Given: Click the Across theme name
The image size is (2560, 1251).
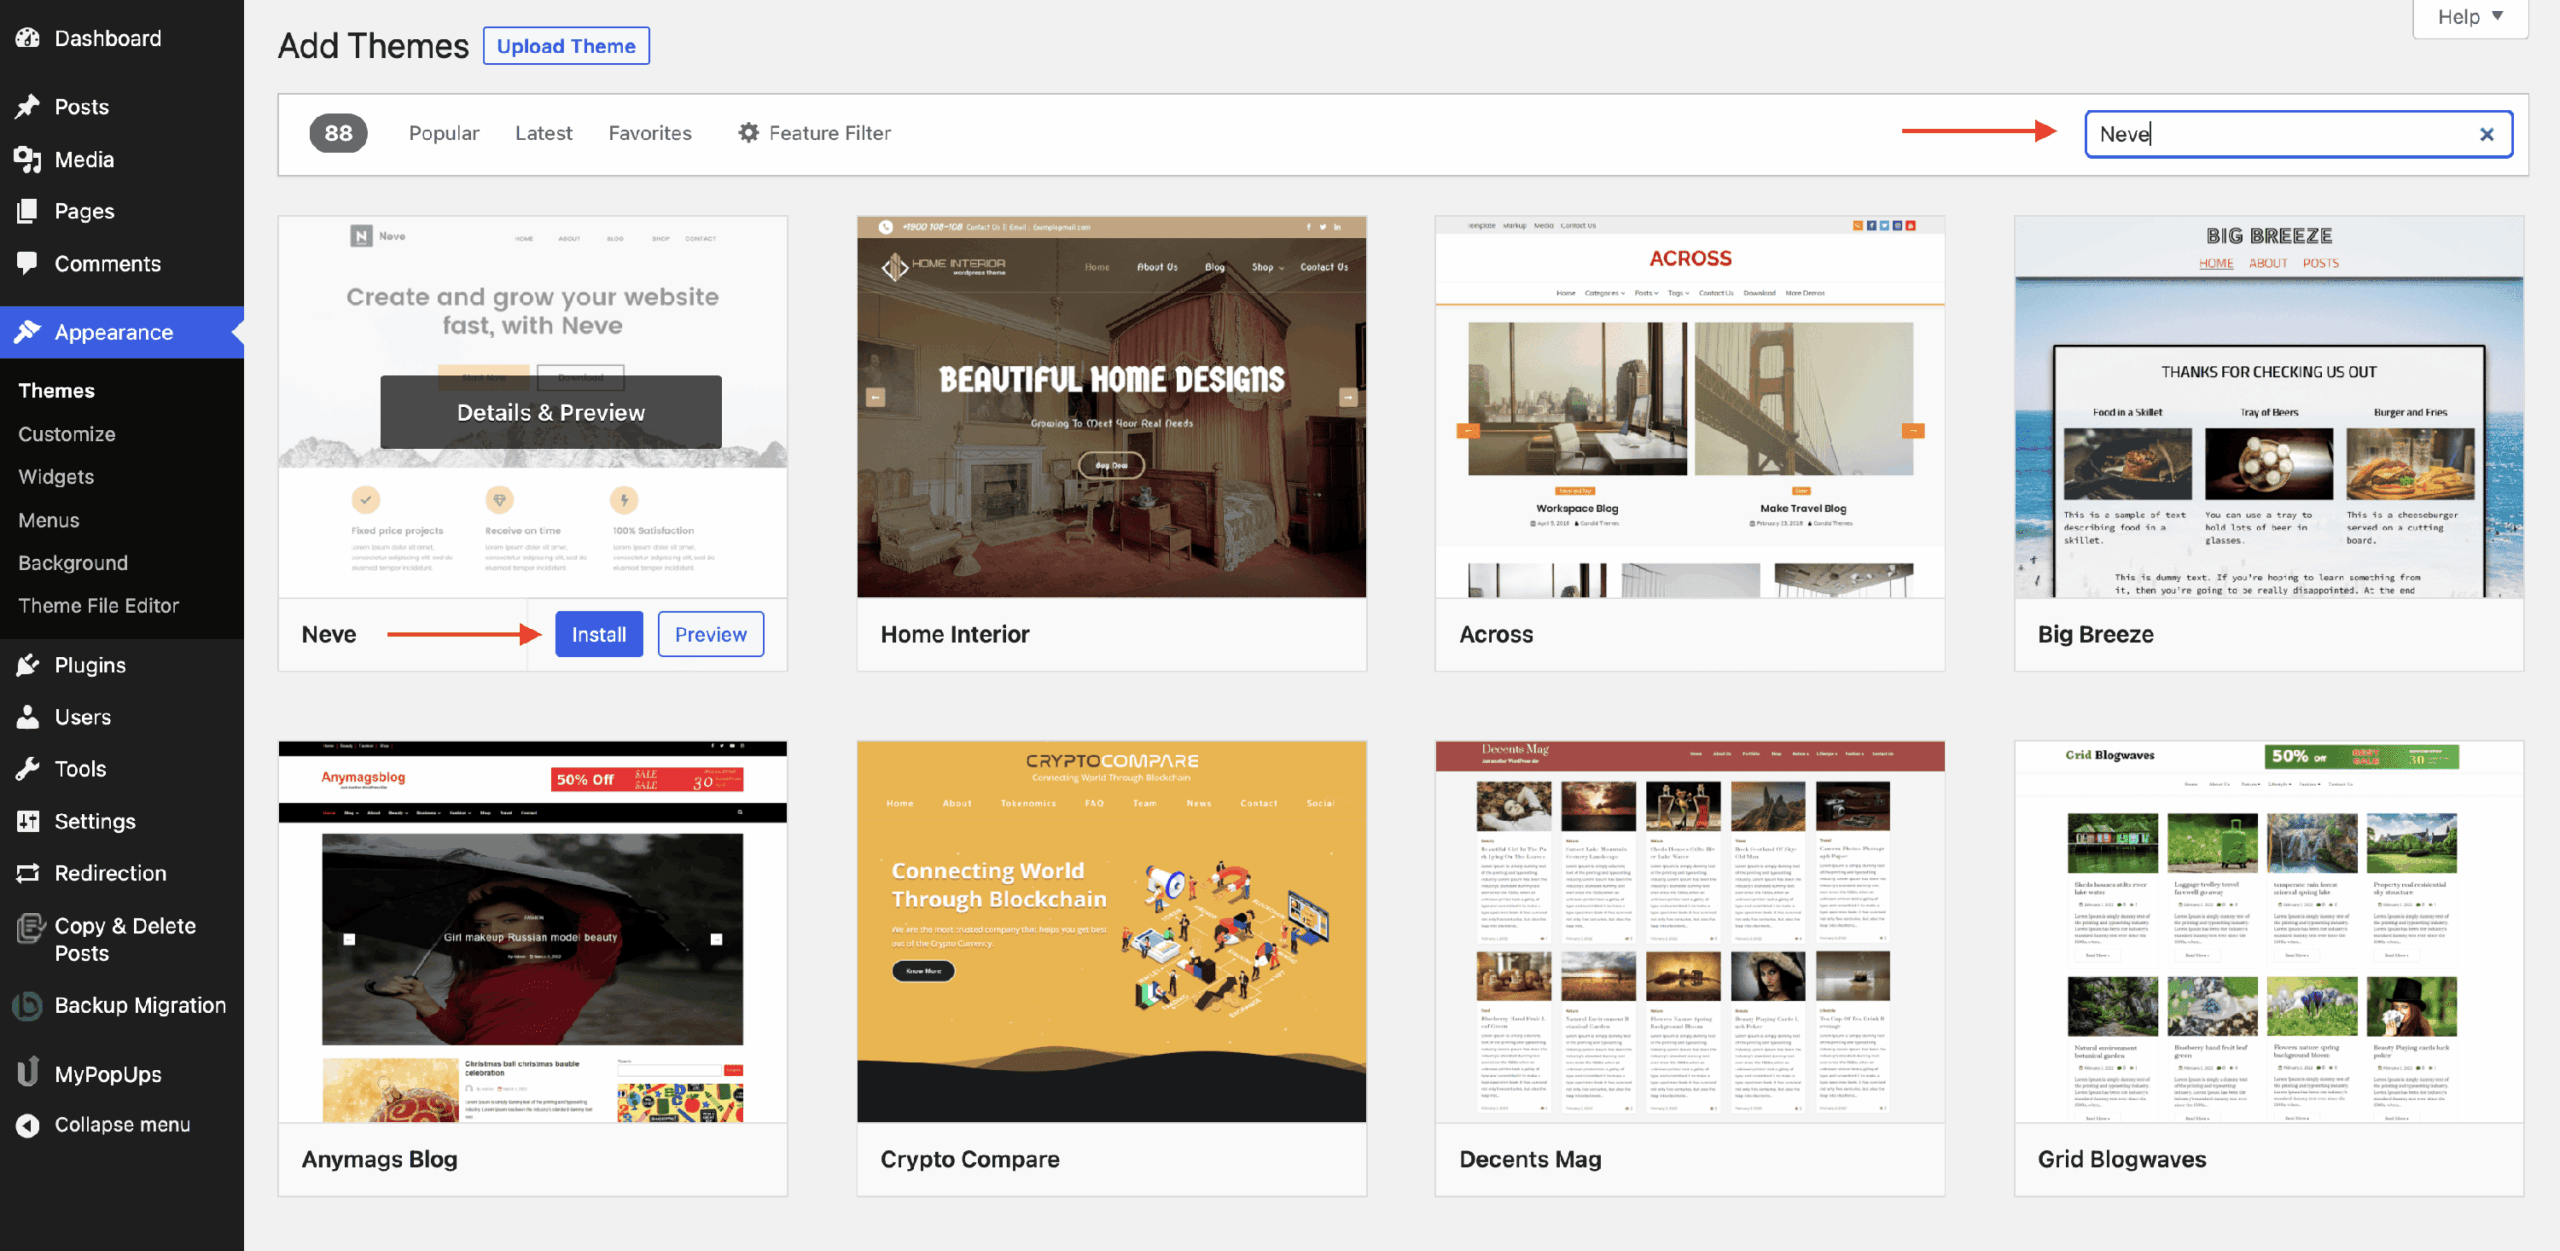Looking at the screenshot, I should pyautogui.click(x=1496, y=634).
